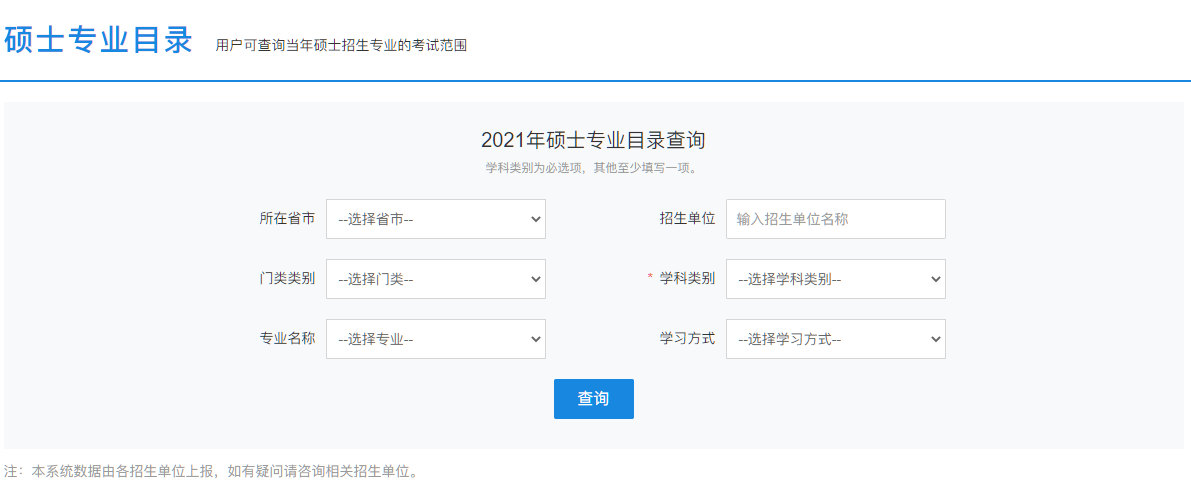
Task: Focus the 招生单位 name input field
Action: (x=835, y=219)
